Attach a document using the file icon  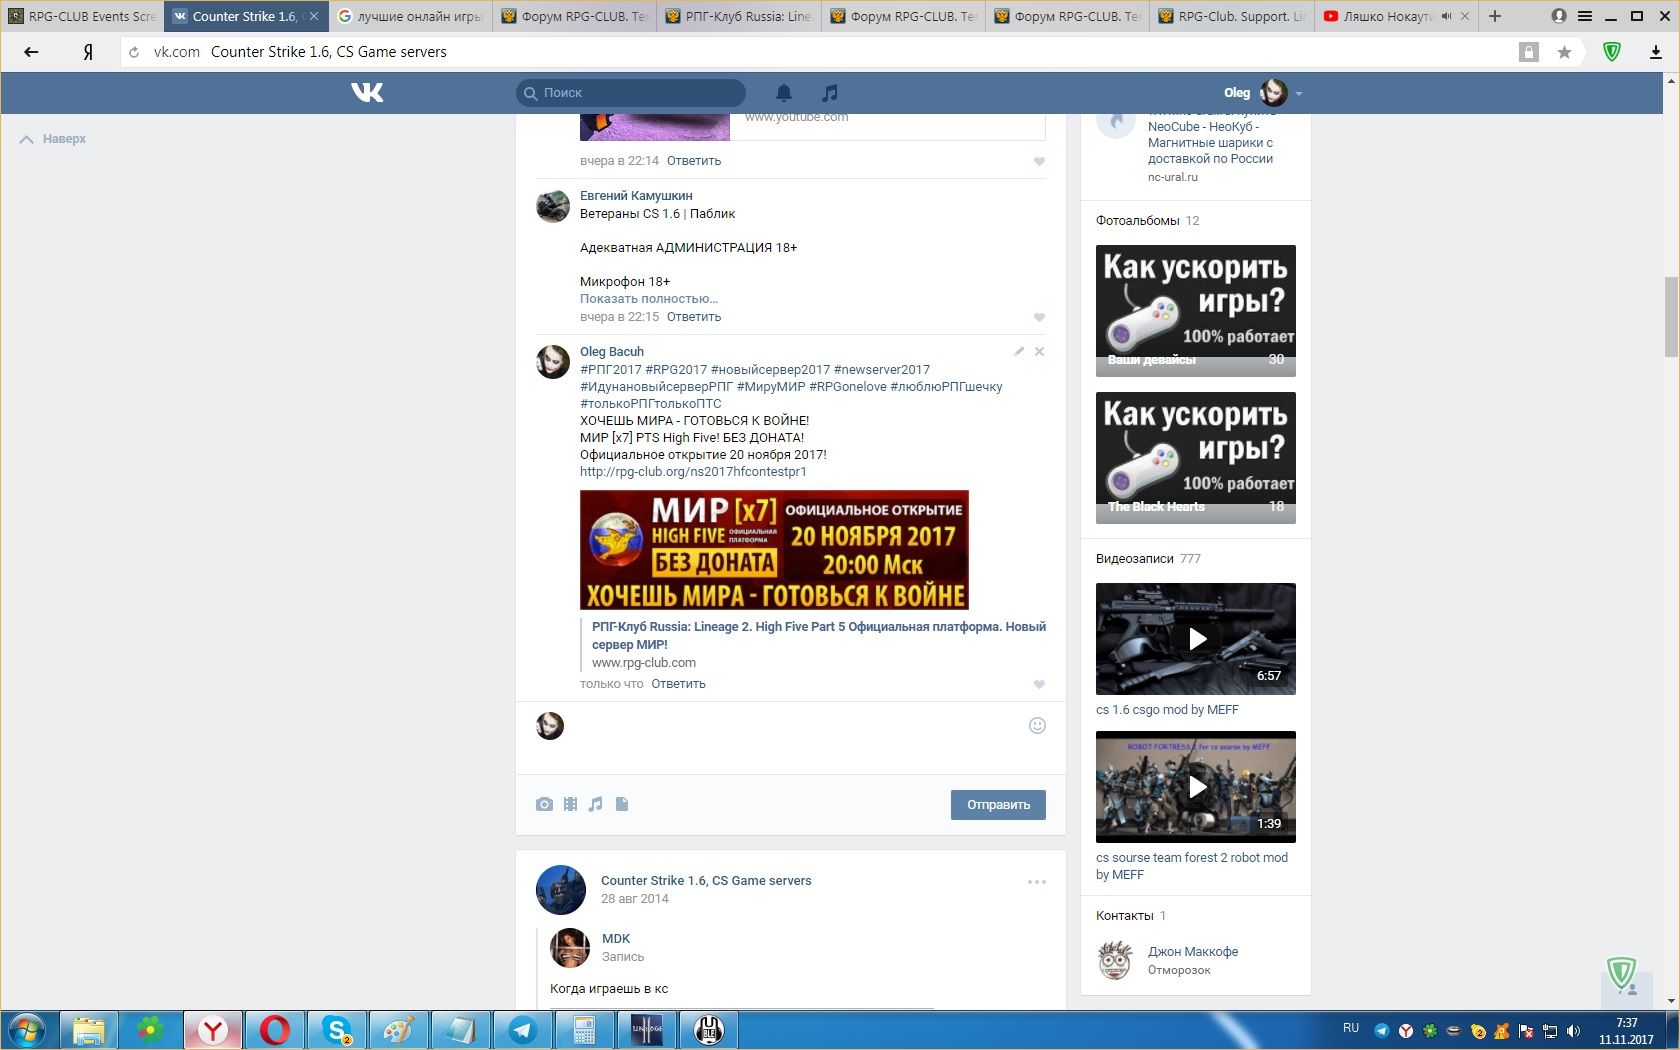click(x=622, y=804)
